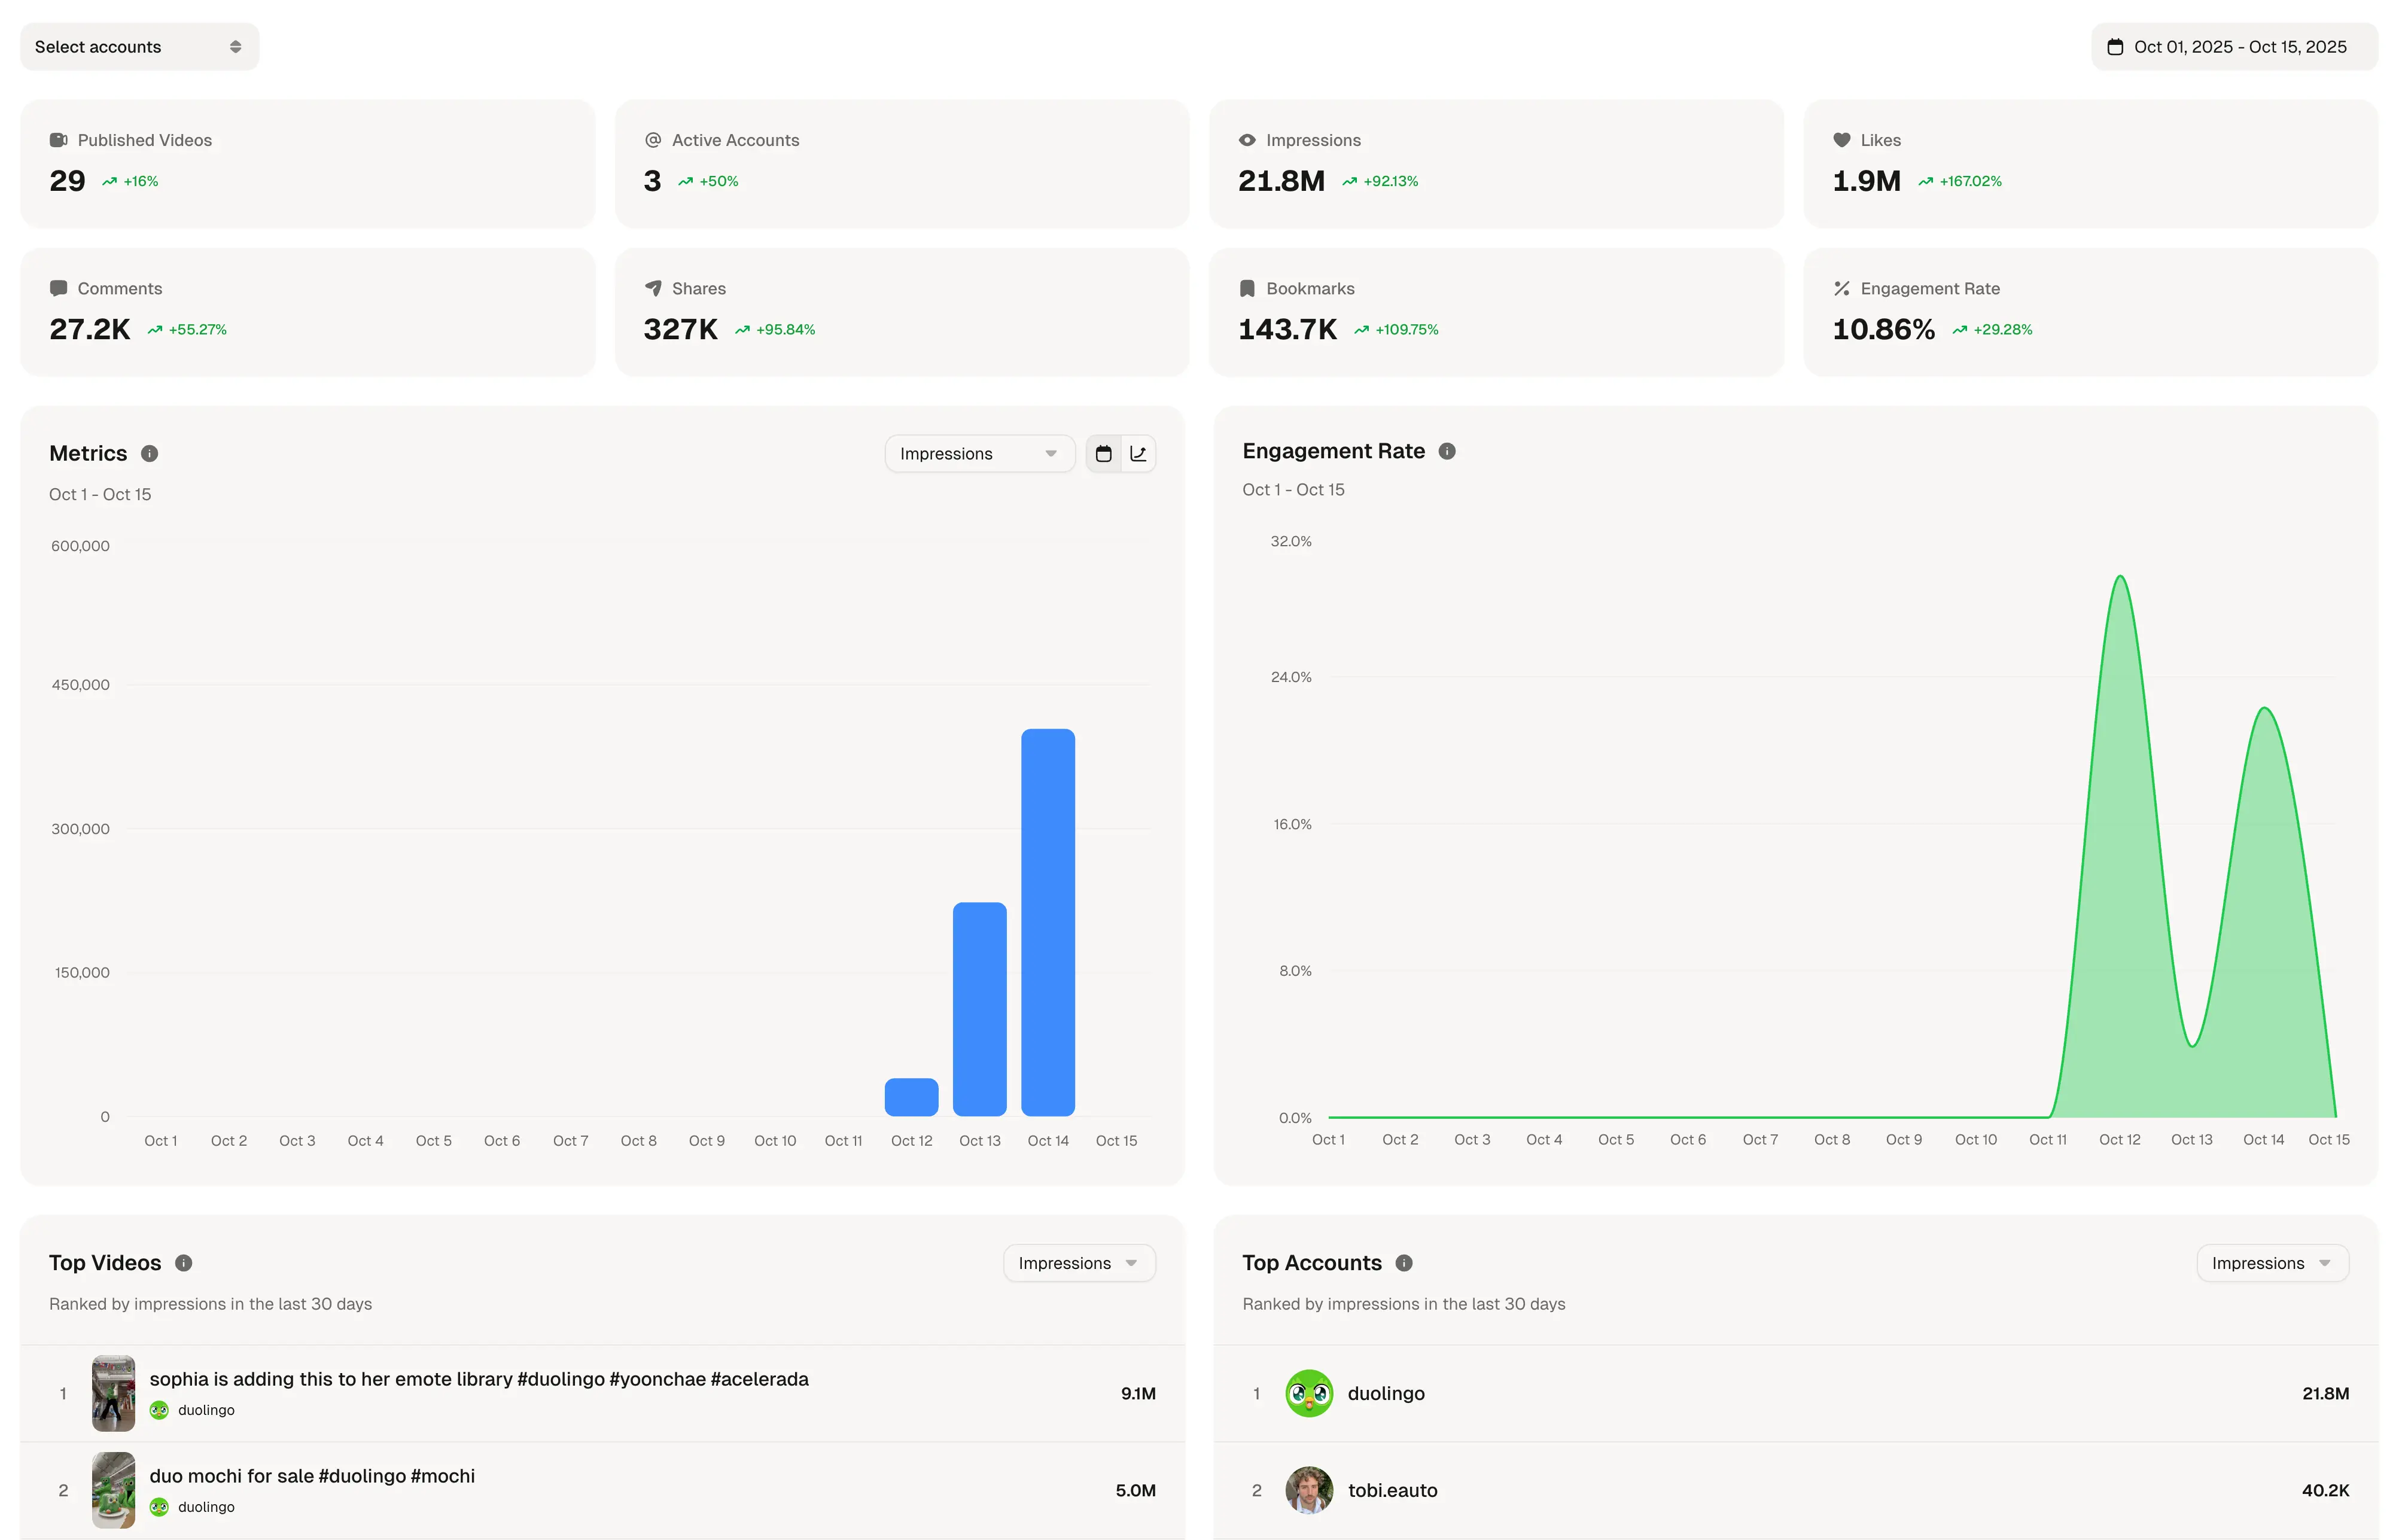Click the bookmark icon on Bookmarks card
2399x1540 pixels.
coord(1247,288)
